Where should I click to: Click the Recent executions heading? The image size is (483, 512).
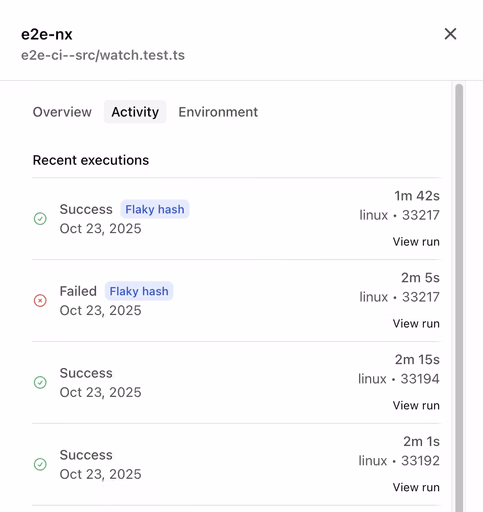pos(91,160)
